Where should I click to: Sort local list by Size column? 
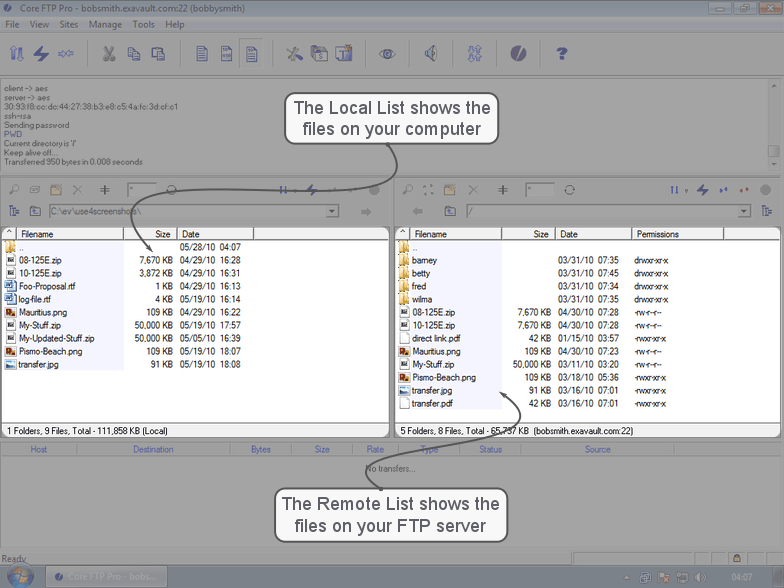click(150, 234)
